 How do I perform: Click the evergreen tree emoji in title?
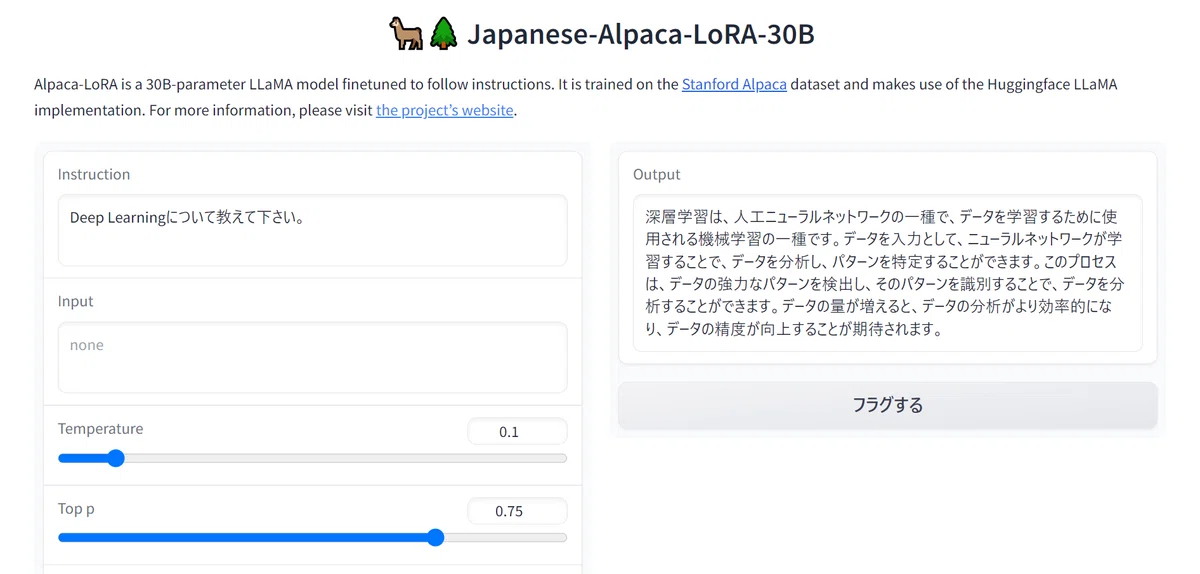pyautogui.click(x=443, y=35)
